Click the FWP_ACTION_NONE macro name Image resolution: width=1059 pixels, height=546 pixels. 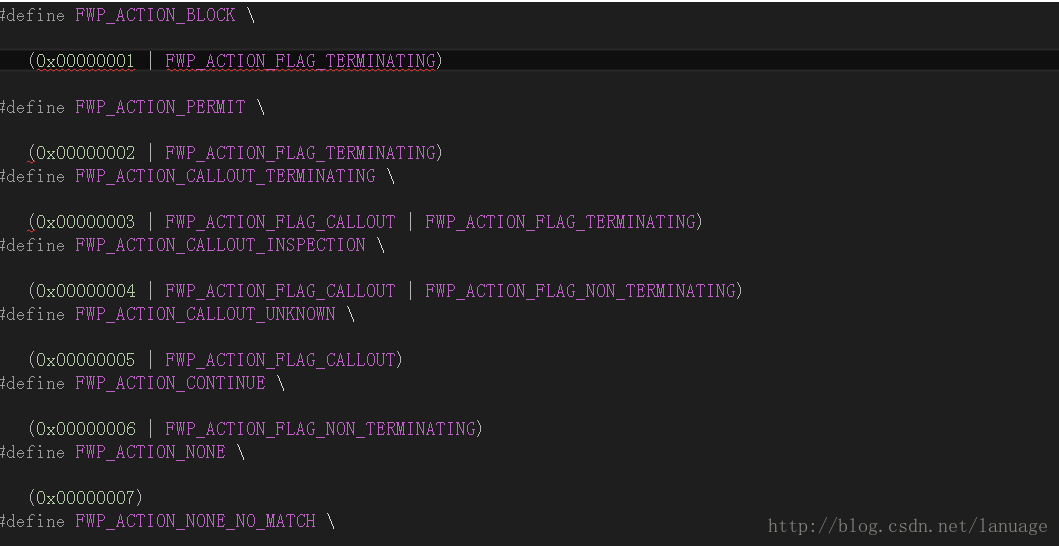[x=150, y=451]
